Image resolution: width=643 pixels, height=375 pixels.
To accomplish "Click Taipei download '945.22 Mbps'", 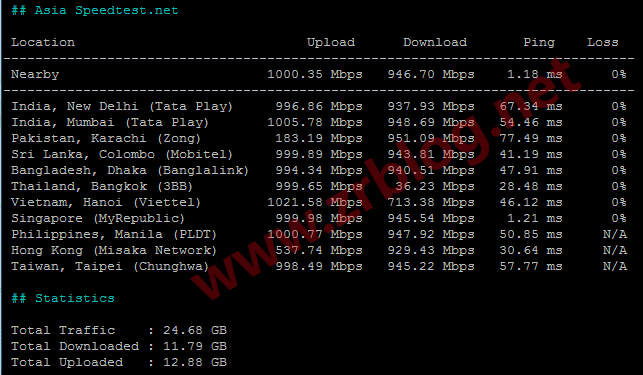I will click(431, 266).
